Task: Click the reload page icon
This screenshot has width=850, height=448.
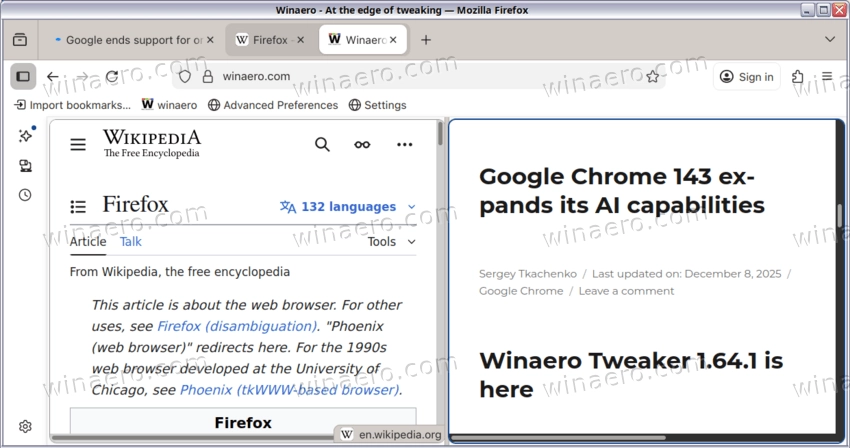Action: point(112,76)
